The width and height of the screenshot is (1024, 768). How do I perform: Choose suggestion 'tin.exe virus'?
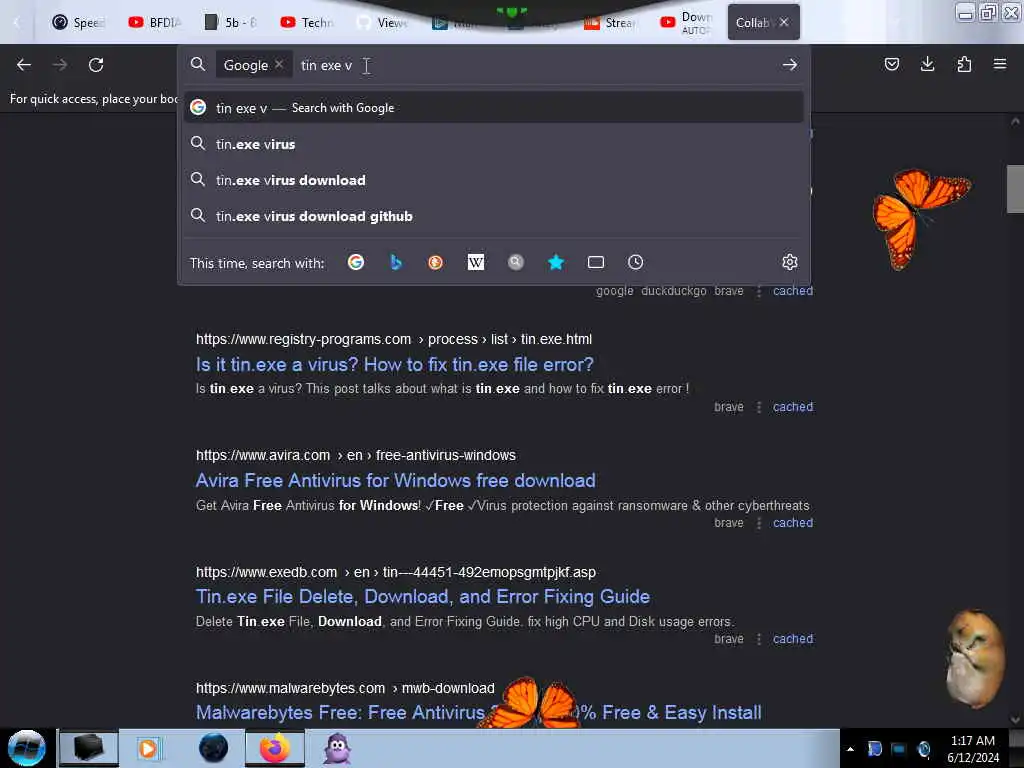[x=494, y=144]
